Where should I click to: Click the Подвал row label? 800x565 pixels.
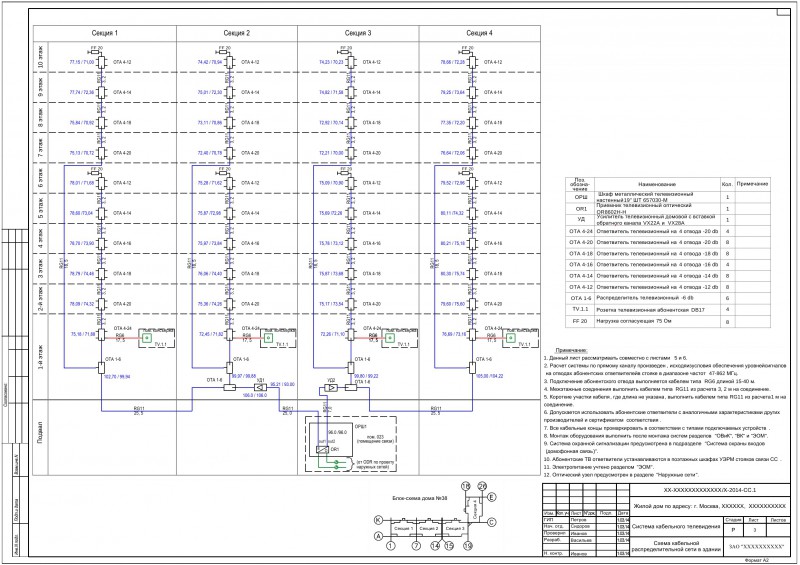pos(40,432)
